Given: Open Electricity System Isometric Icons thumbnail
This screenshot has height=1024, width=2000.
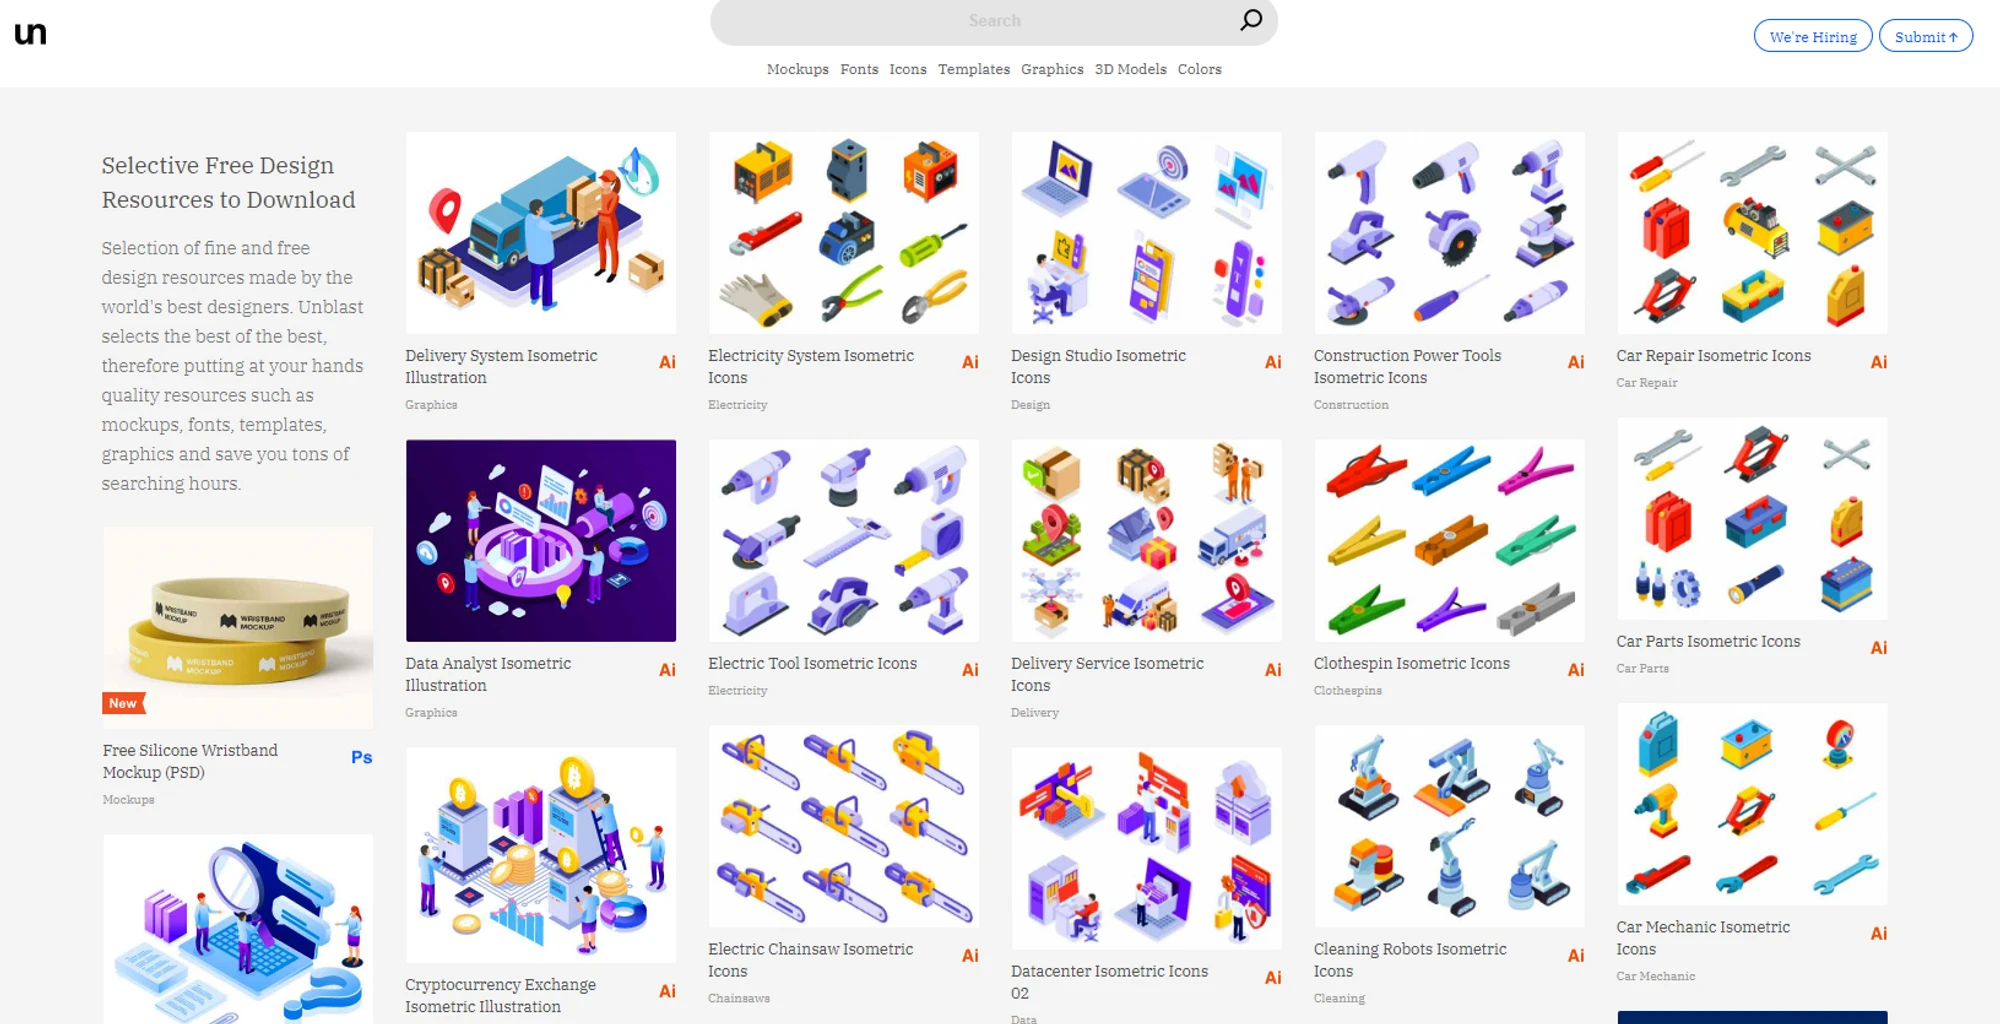Looking at the screenshot, I should (844, 233).
